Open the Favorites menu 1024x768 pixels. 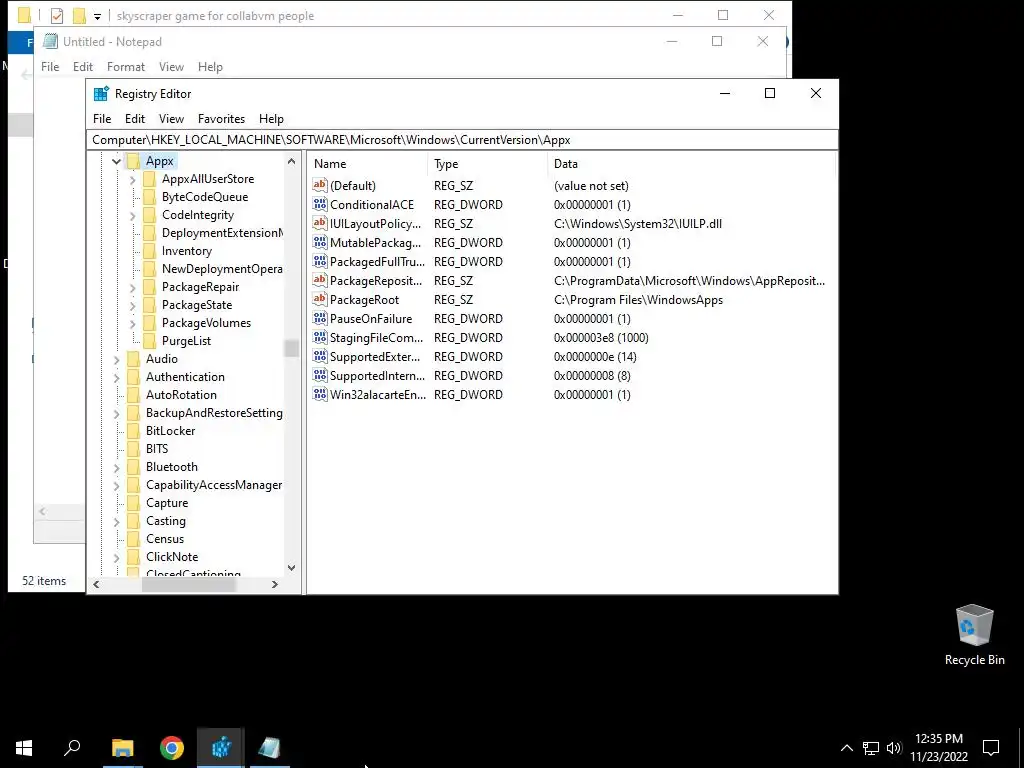click(221, 119)
